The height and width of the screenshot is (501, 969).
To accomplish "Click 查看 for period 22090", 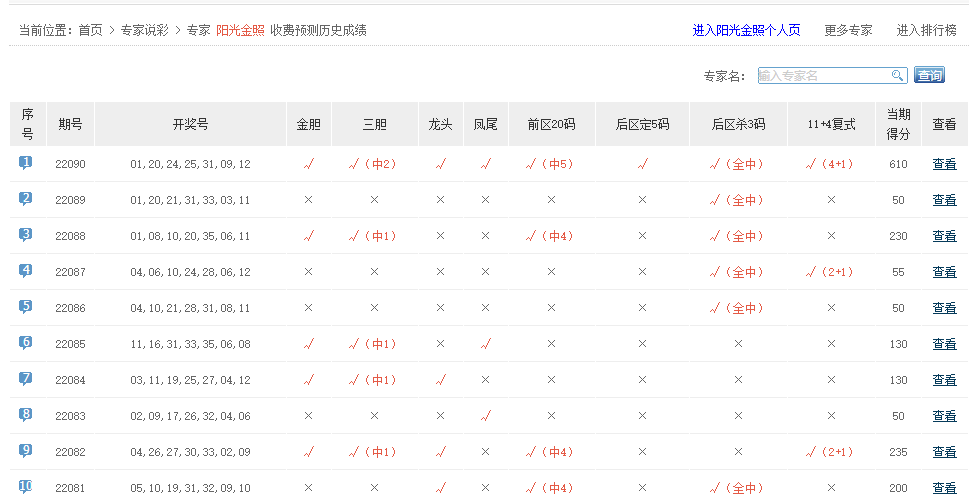I will [x=944, y=164].
